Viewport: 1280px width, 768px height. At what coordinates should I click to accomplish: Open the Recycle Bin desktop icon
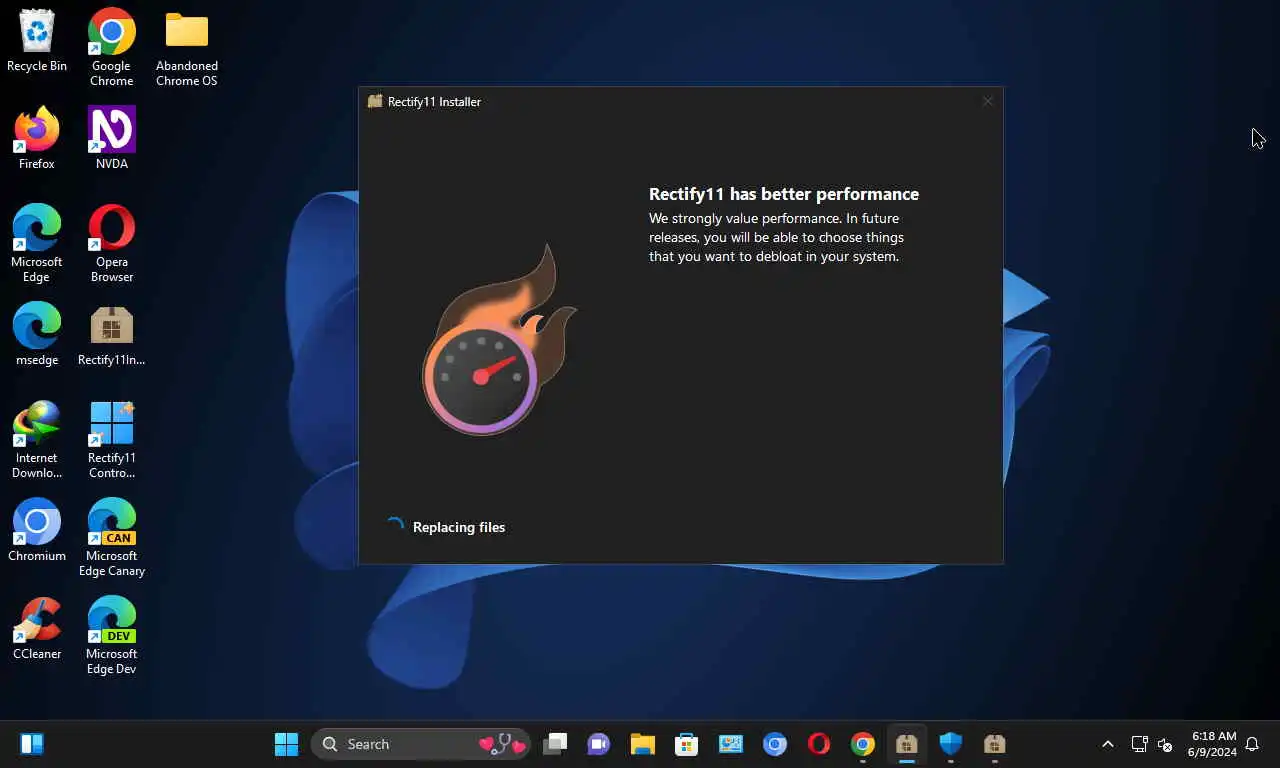click(37, 42)
